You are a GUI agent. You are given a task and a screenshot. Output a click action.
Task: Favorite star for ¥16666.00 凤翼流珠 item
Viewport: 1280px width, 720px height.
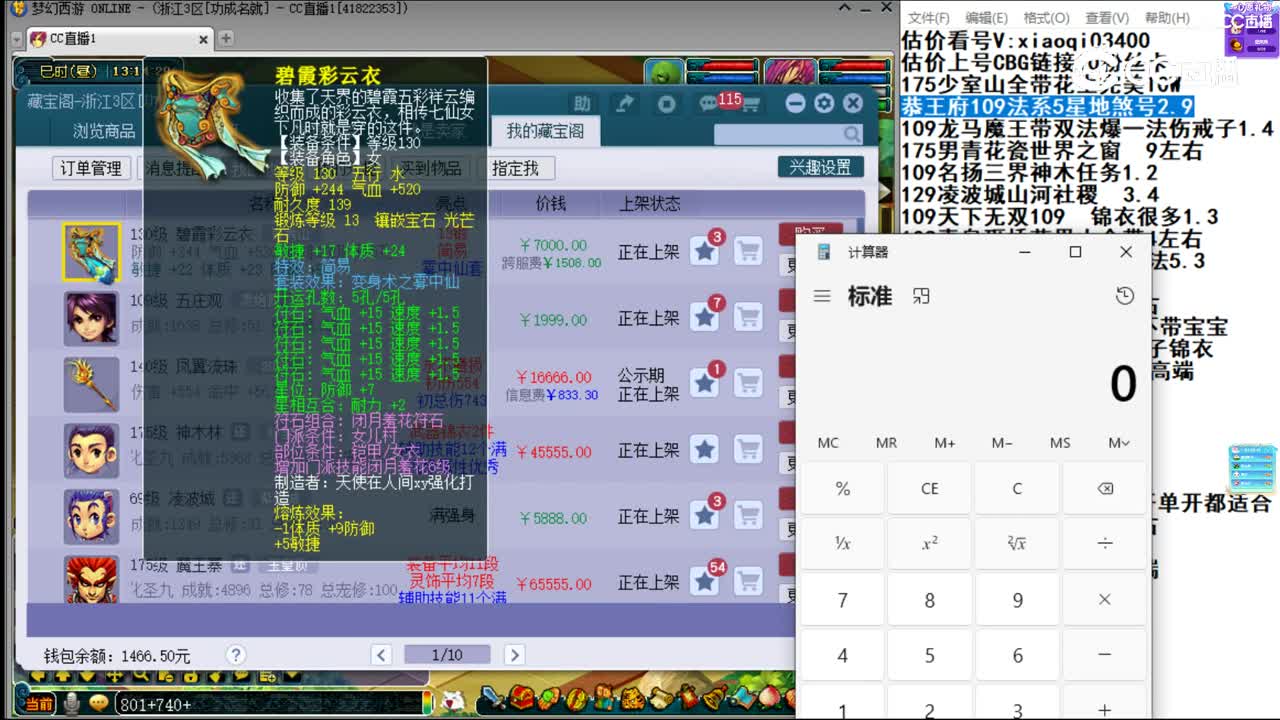pos(705,384)
